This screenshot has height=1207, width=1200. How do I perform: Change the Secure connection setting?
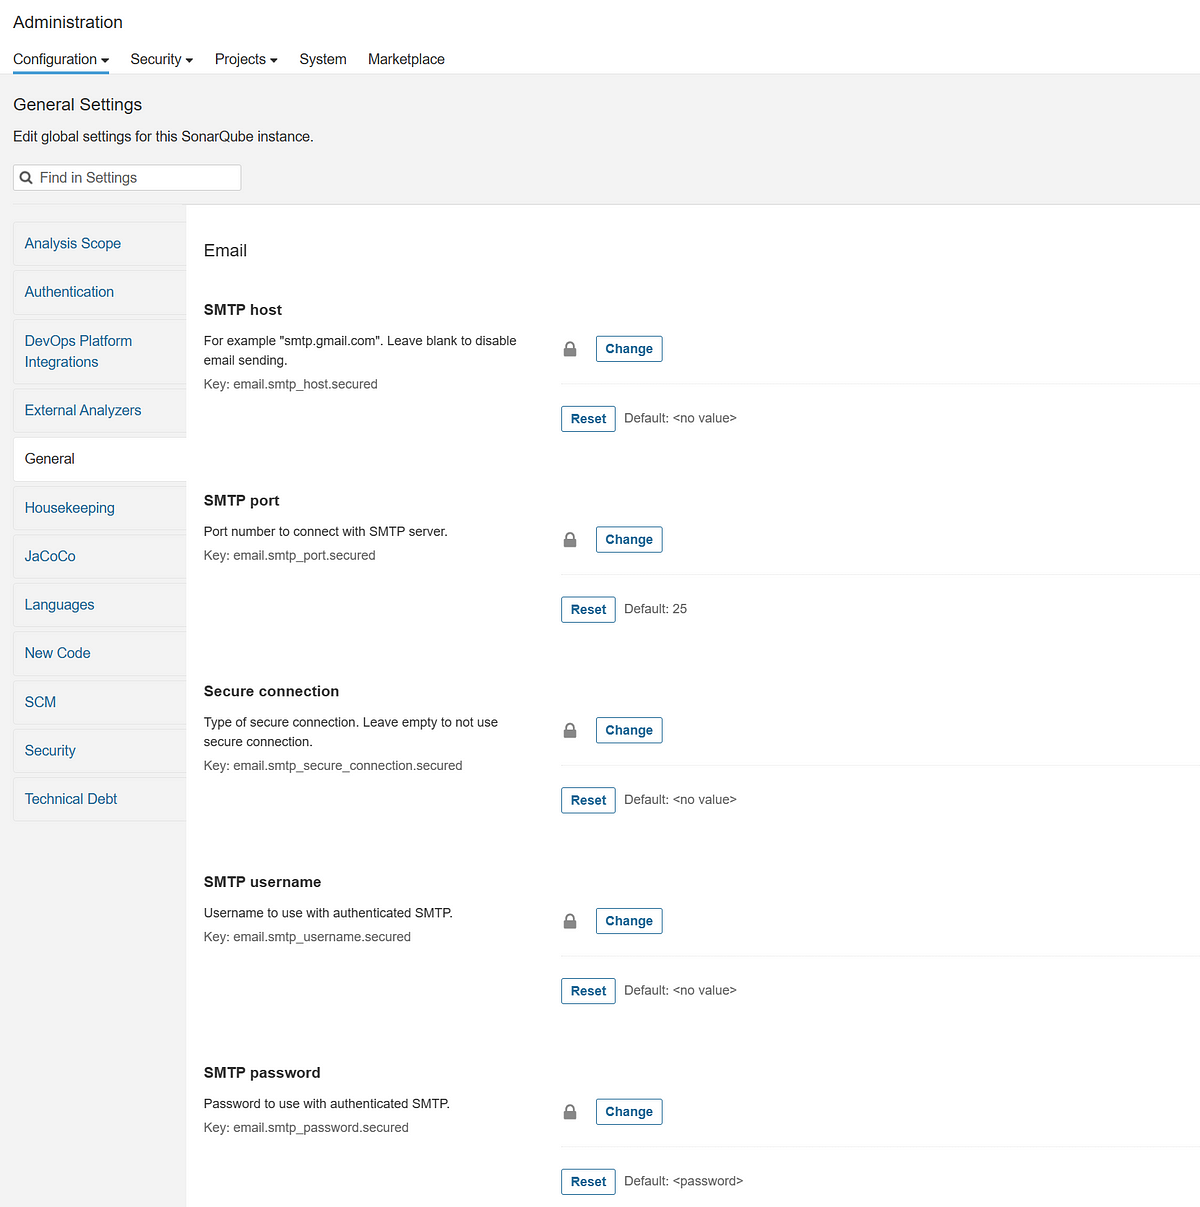[x=628, y=730]
